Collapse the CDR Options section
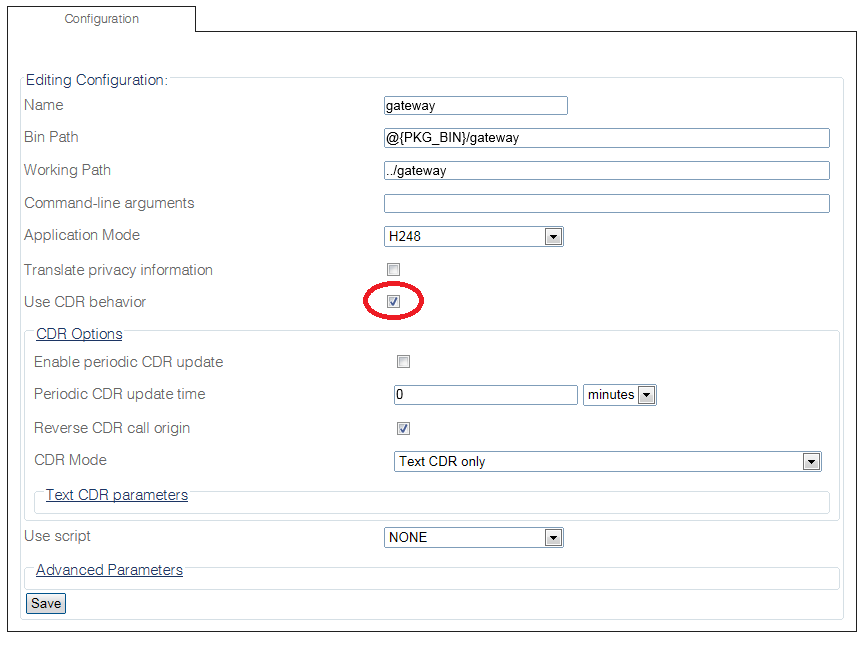Image resolution: width=863 pixels, height=650 pixels. (x=79, y=334)
